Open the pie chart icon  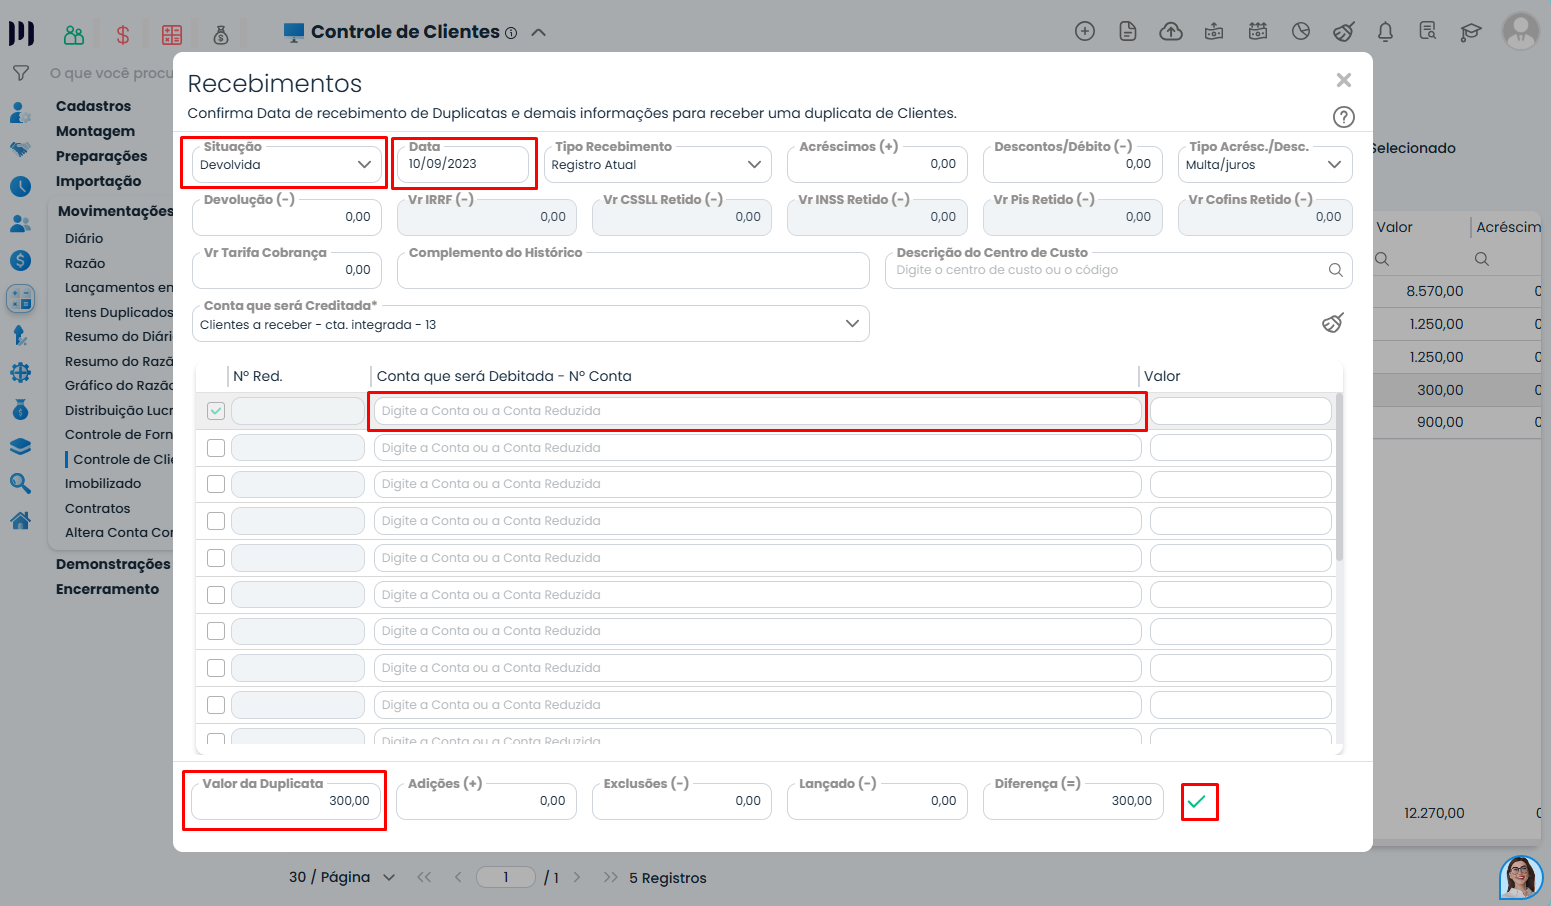tap(1301, 32)
